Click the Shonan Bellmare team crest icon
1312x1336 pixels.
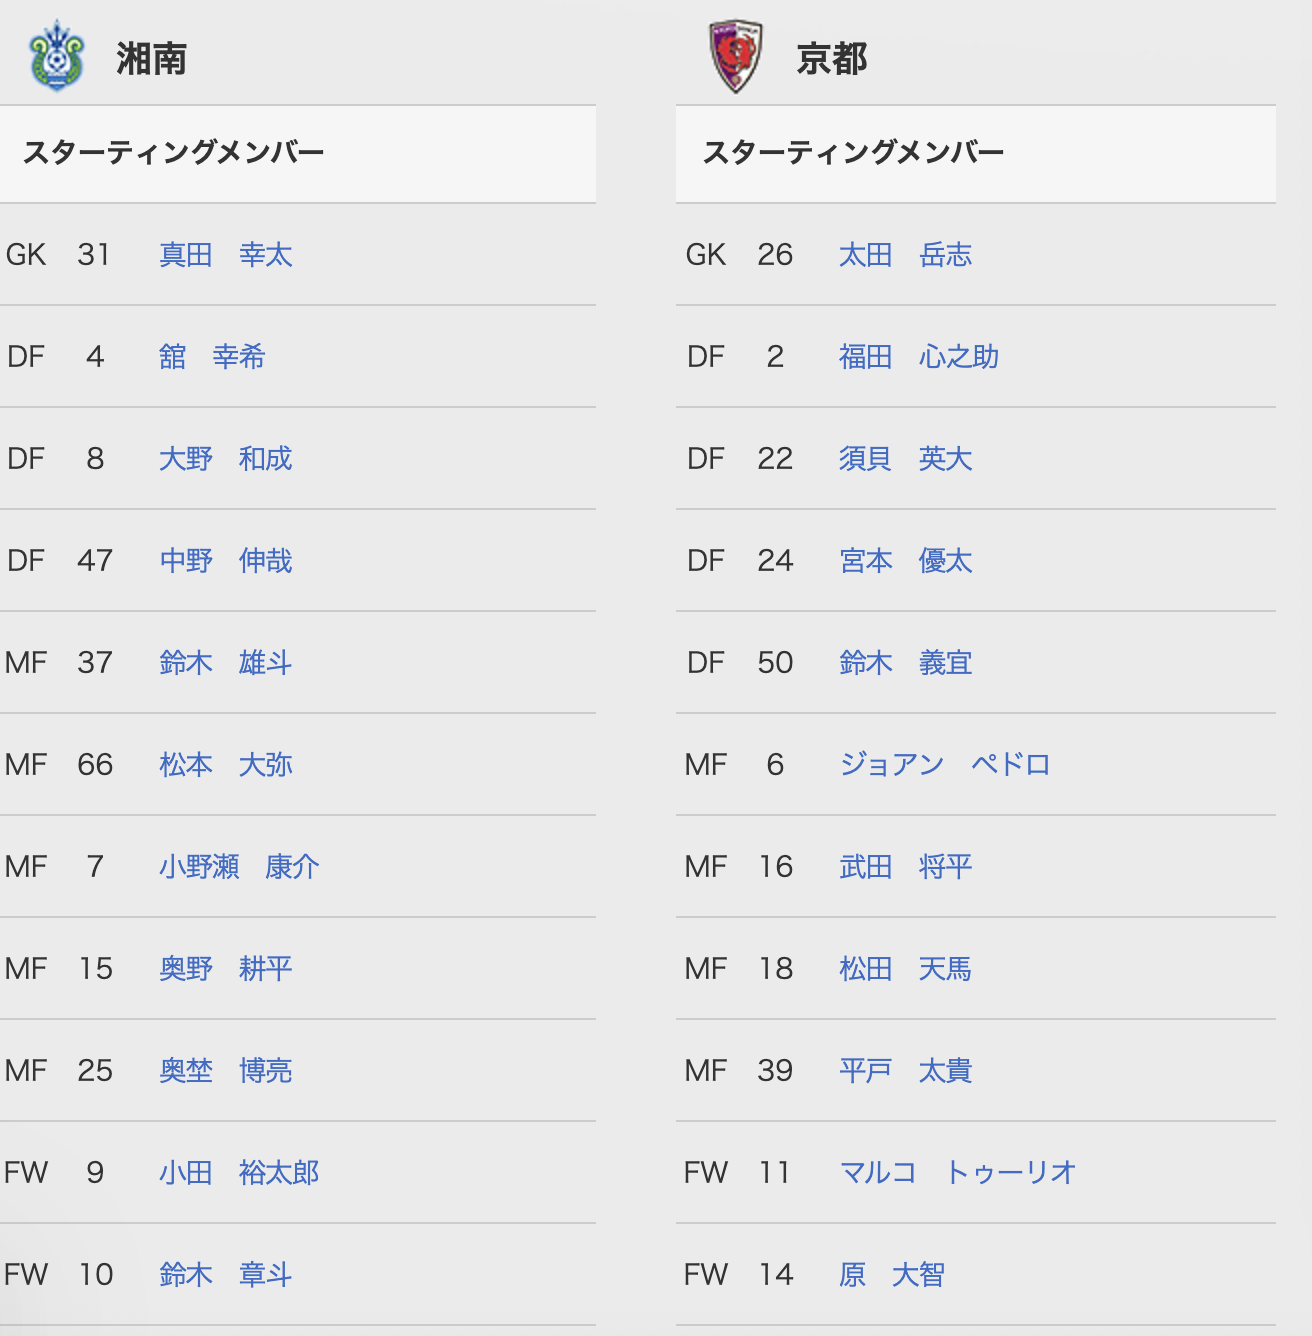coord(57,57)
